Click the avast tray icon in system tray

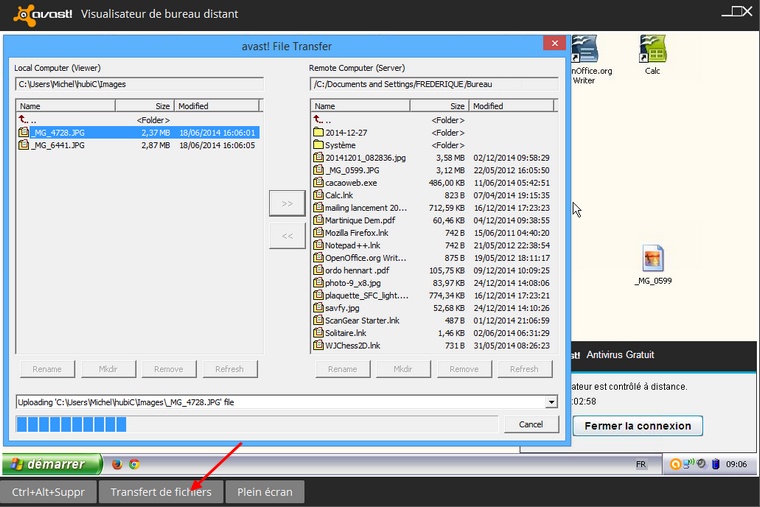(x=674, y=464)
